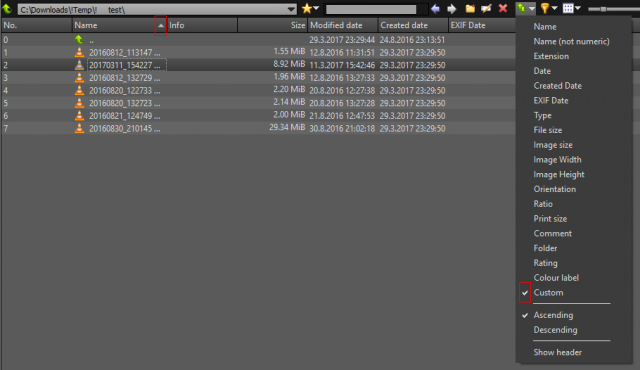Choose File size in the sort menu

pyautogui.click(x=547, y=130)
